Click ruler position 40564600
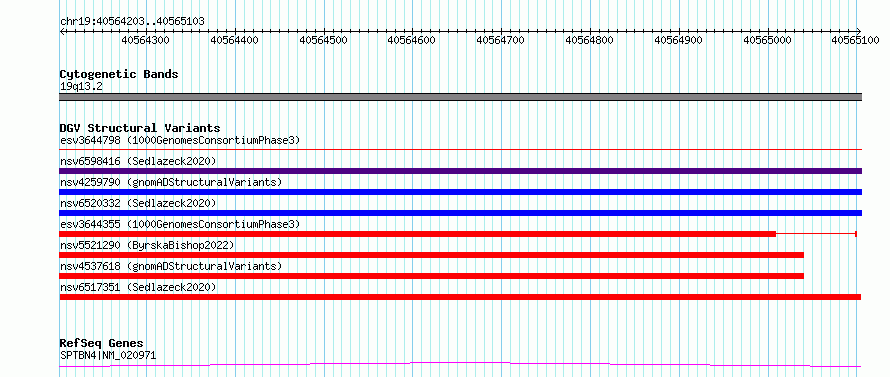The width and height of the screenshot is (890, 377). click(x=412, y=40)
